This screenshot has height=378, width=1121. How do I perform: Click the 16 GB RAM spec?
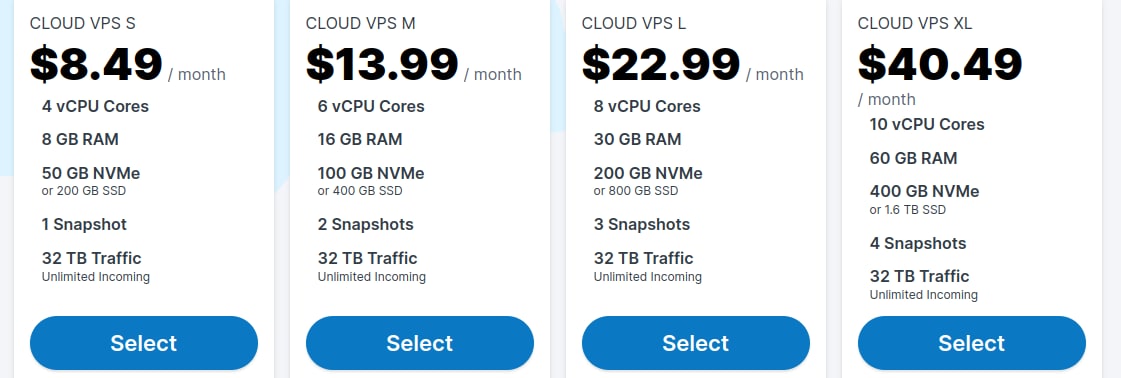360,139
